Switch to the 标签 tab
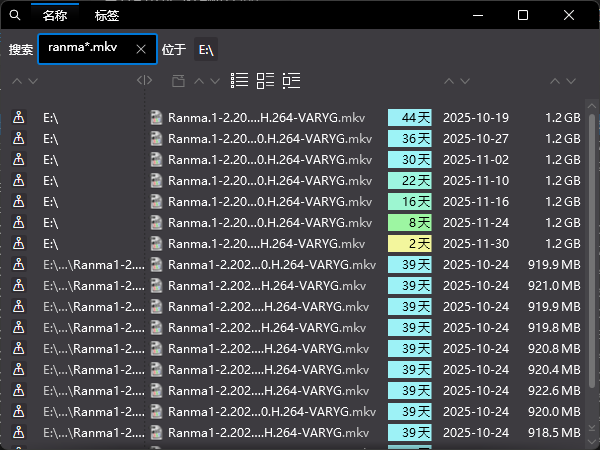 107,15
